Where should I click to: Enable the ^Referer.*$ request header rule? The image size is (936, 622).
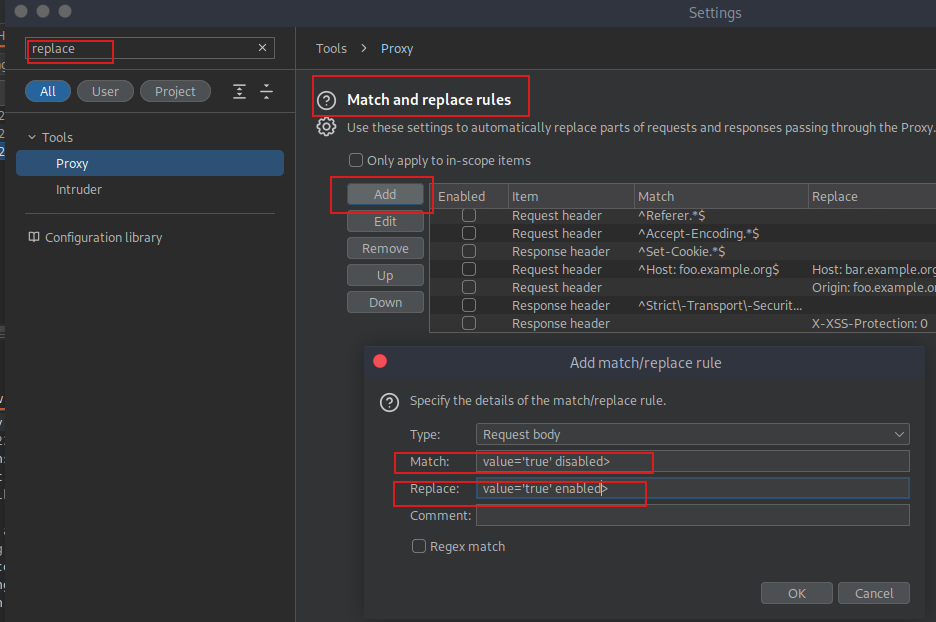pyautogui.click(x=469, y=216)
